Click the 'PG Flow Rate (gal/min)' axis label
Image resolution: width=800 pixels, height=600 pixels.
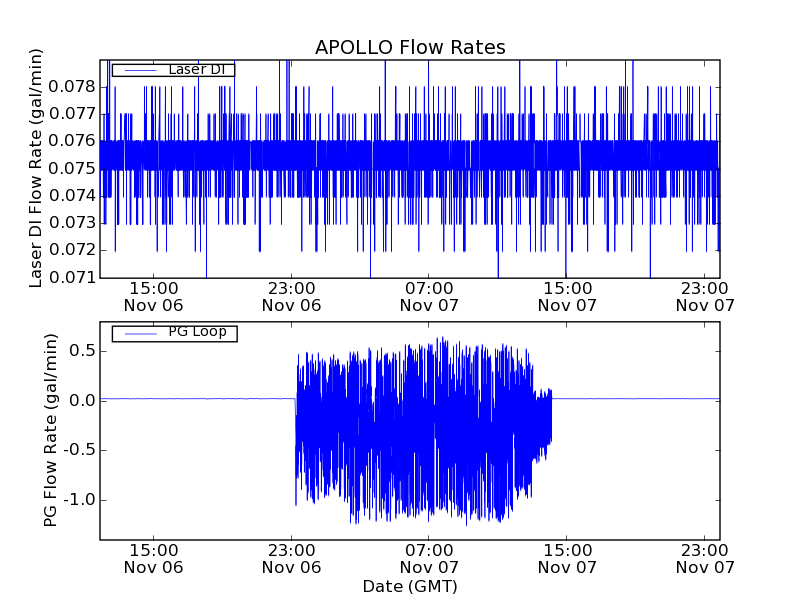[x=50, y=431]
